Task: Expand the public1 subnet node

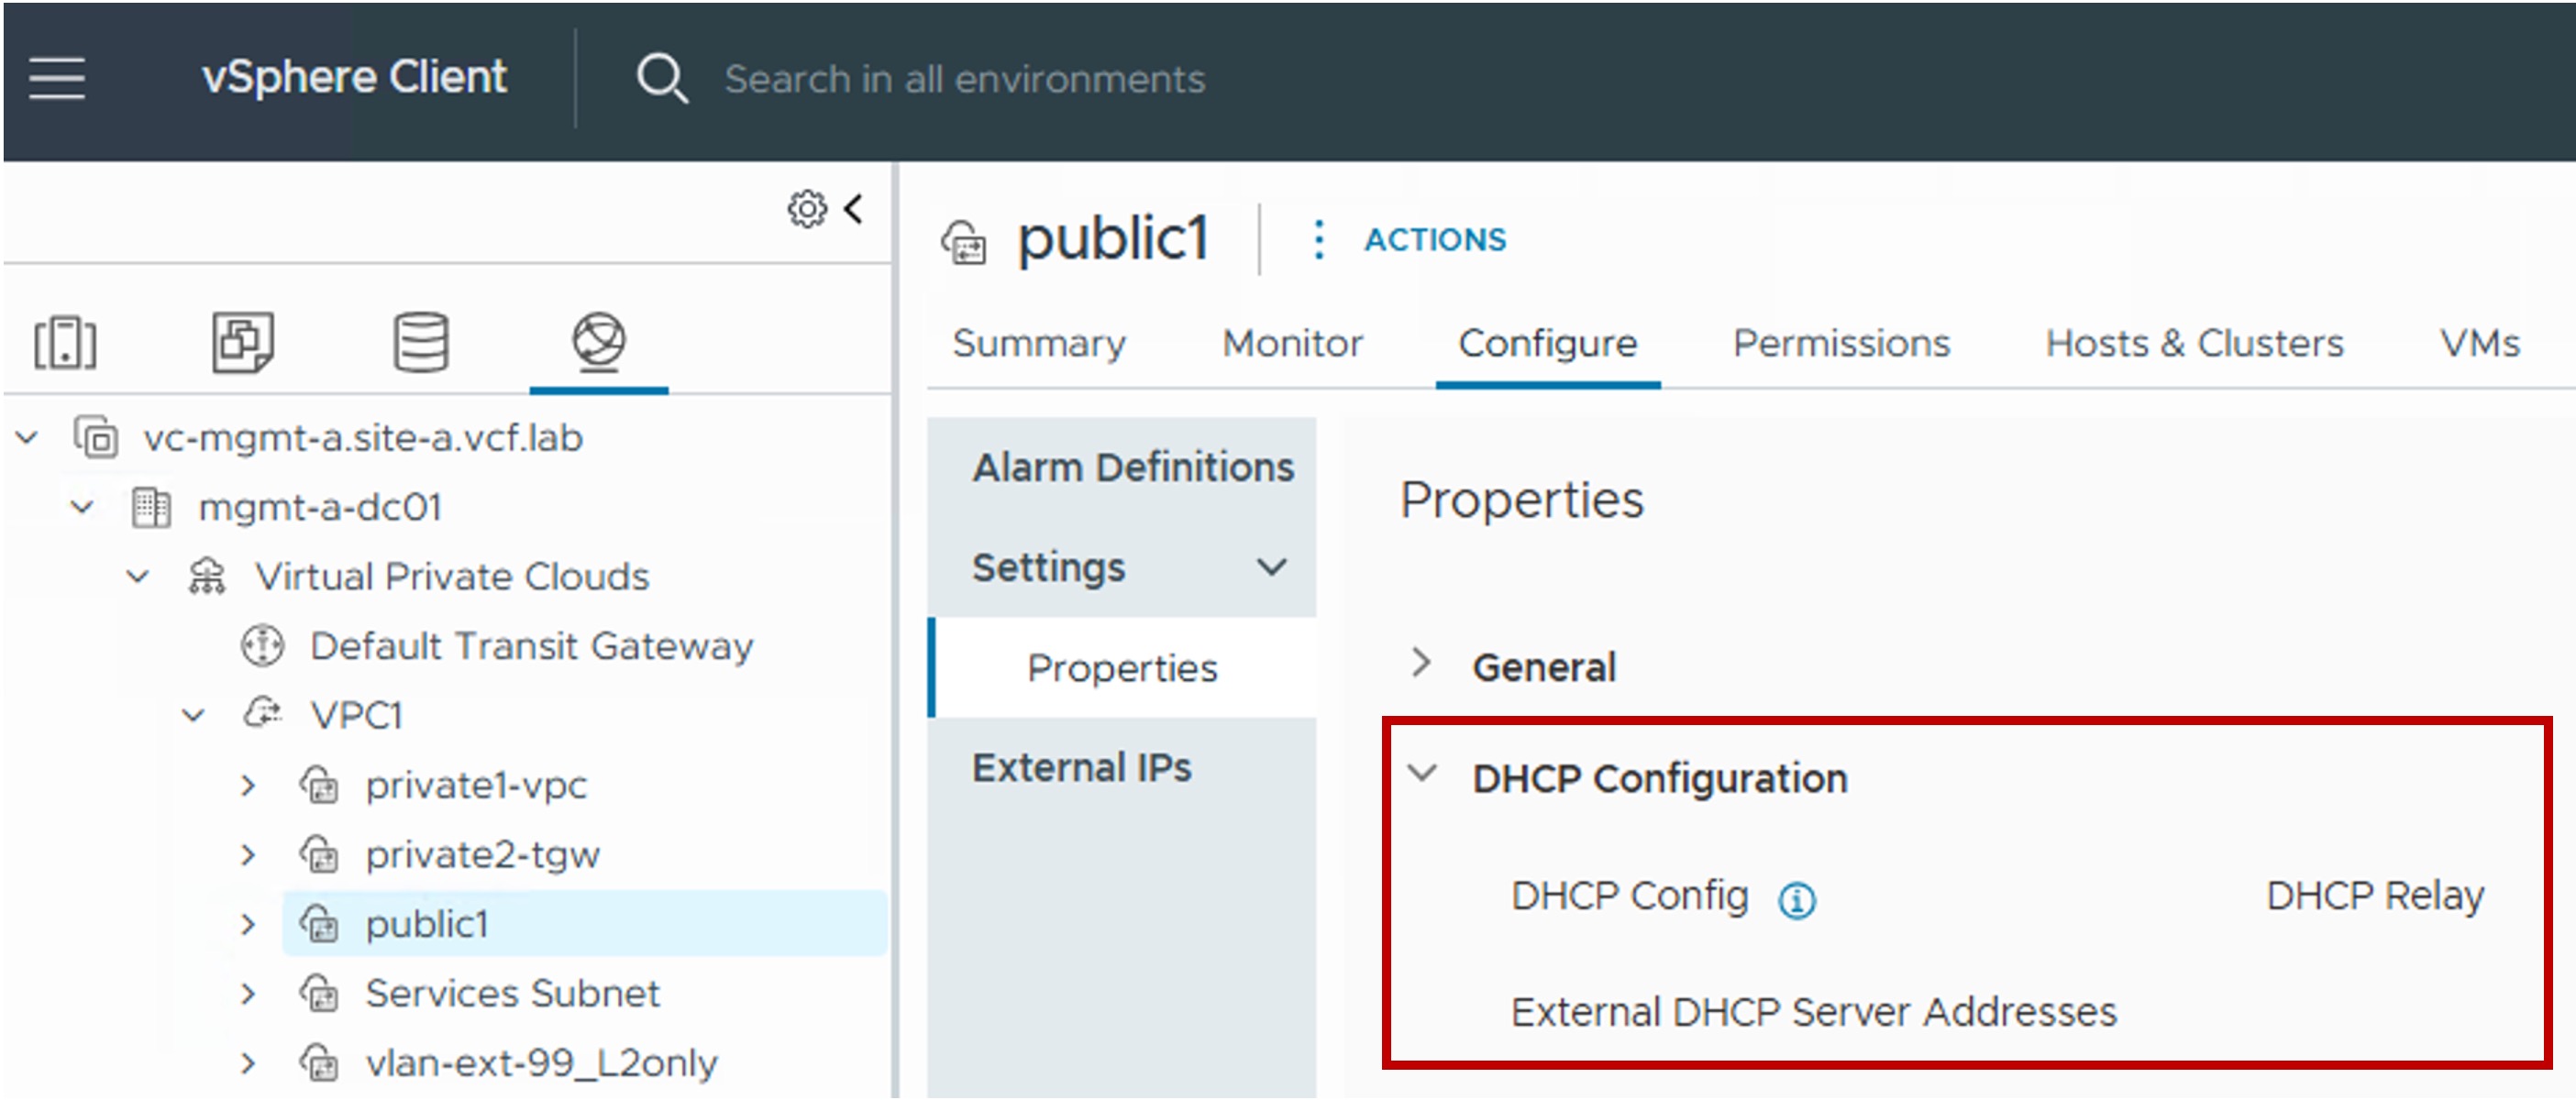Action: [248, 924]
